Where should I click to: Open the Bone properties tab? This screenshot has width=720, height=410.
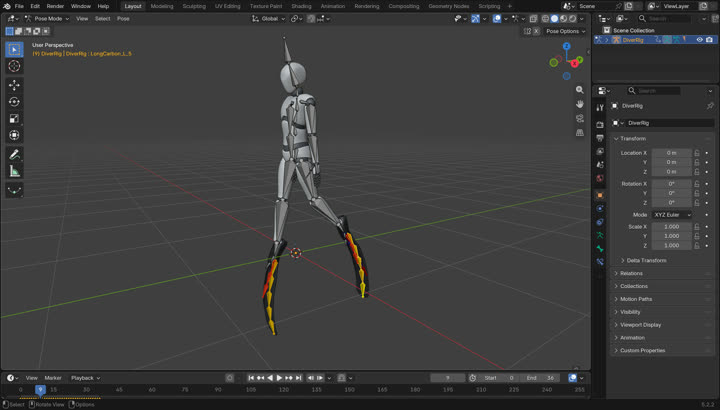click(600, 248)
